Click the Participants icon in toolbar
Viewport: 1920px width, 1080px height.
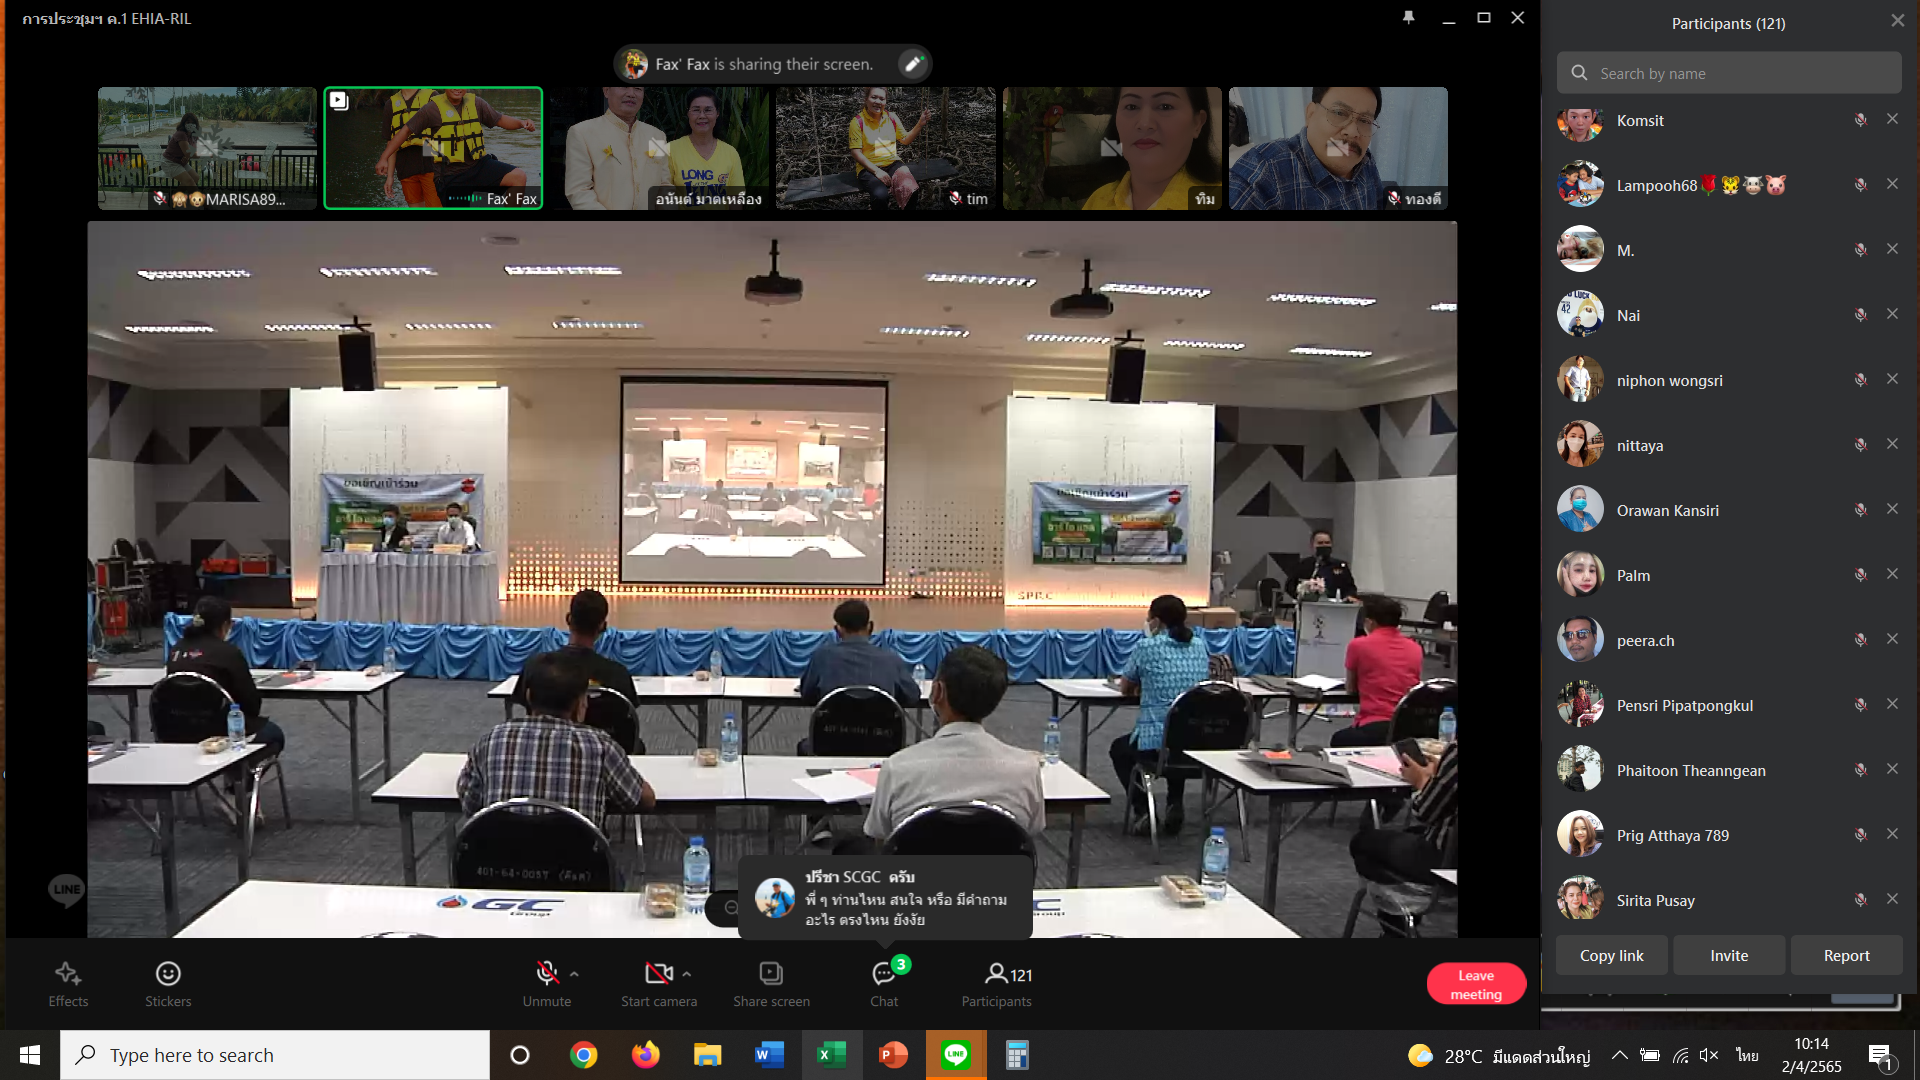[997, 983]
